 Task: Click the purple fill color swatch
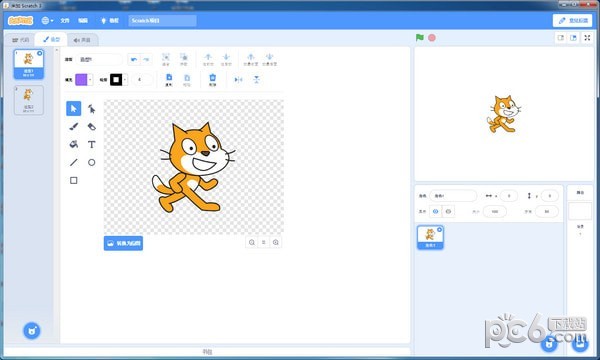point(81,80)
